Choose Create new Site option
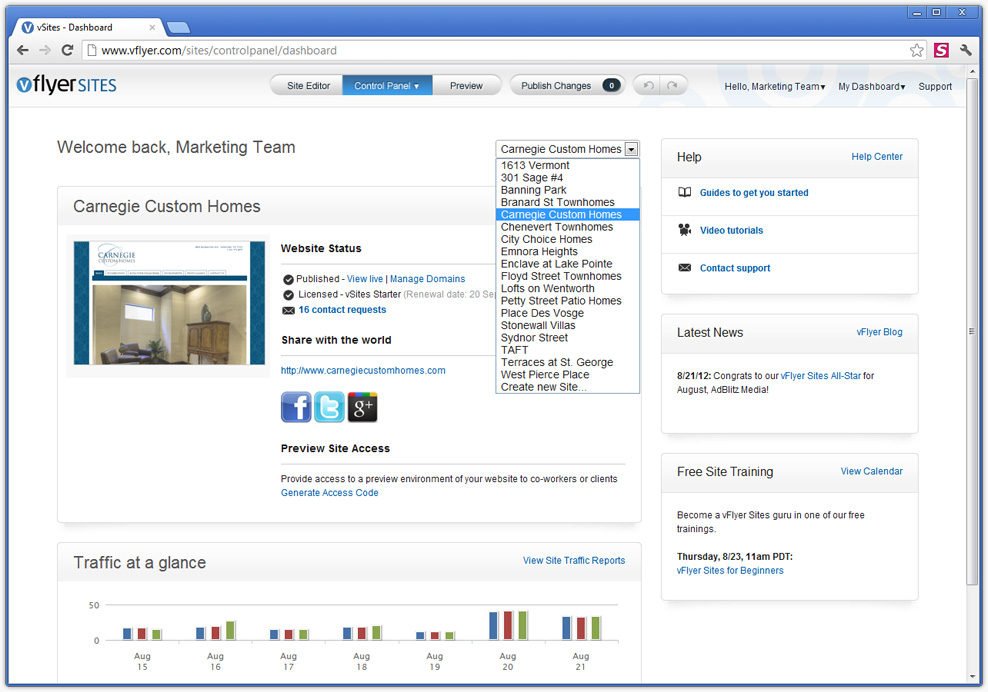Viewport: 988px width, 692px height. [567, 387]
